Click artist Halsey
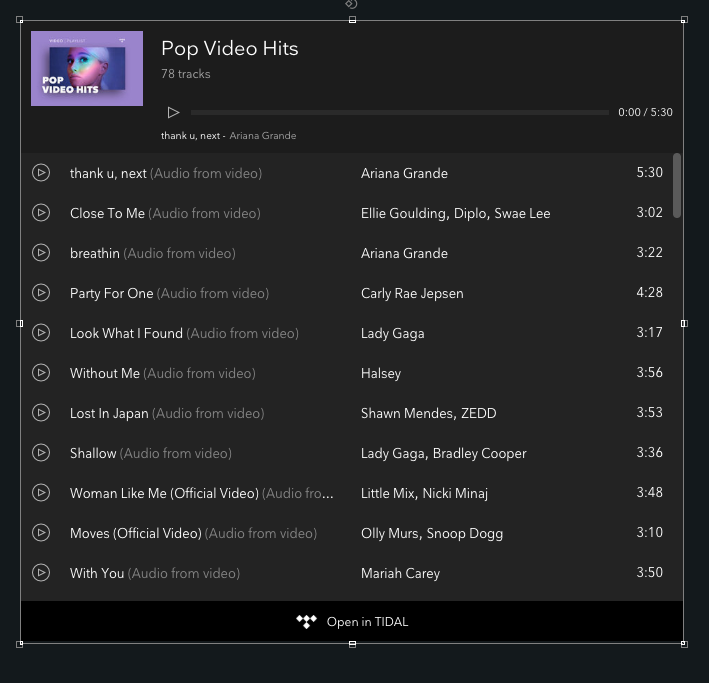Screen dimensions: 709x683 click(381, 373)
